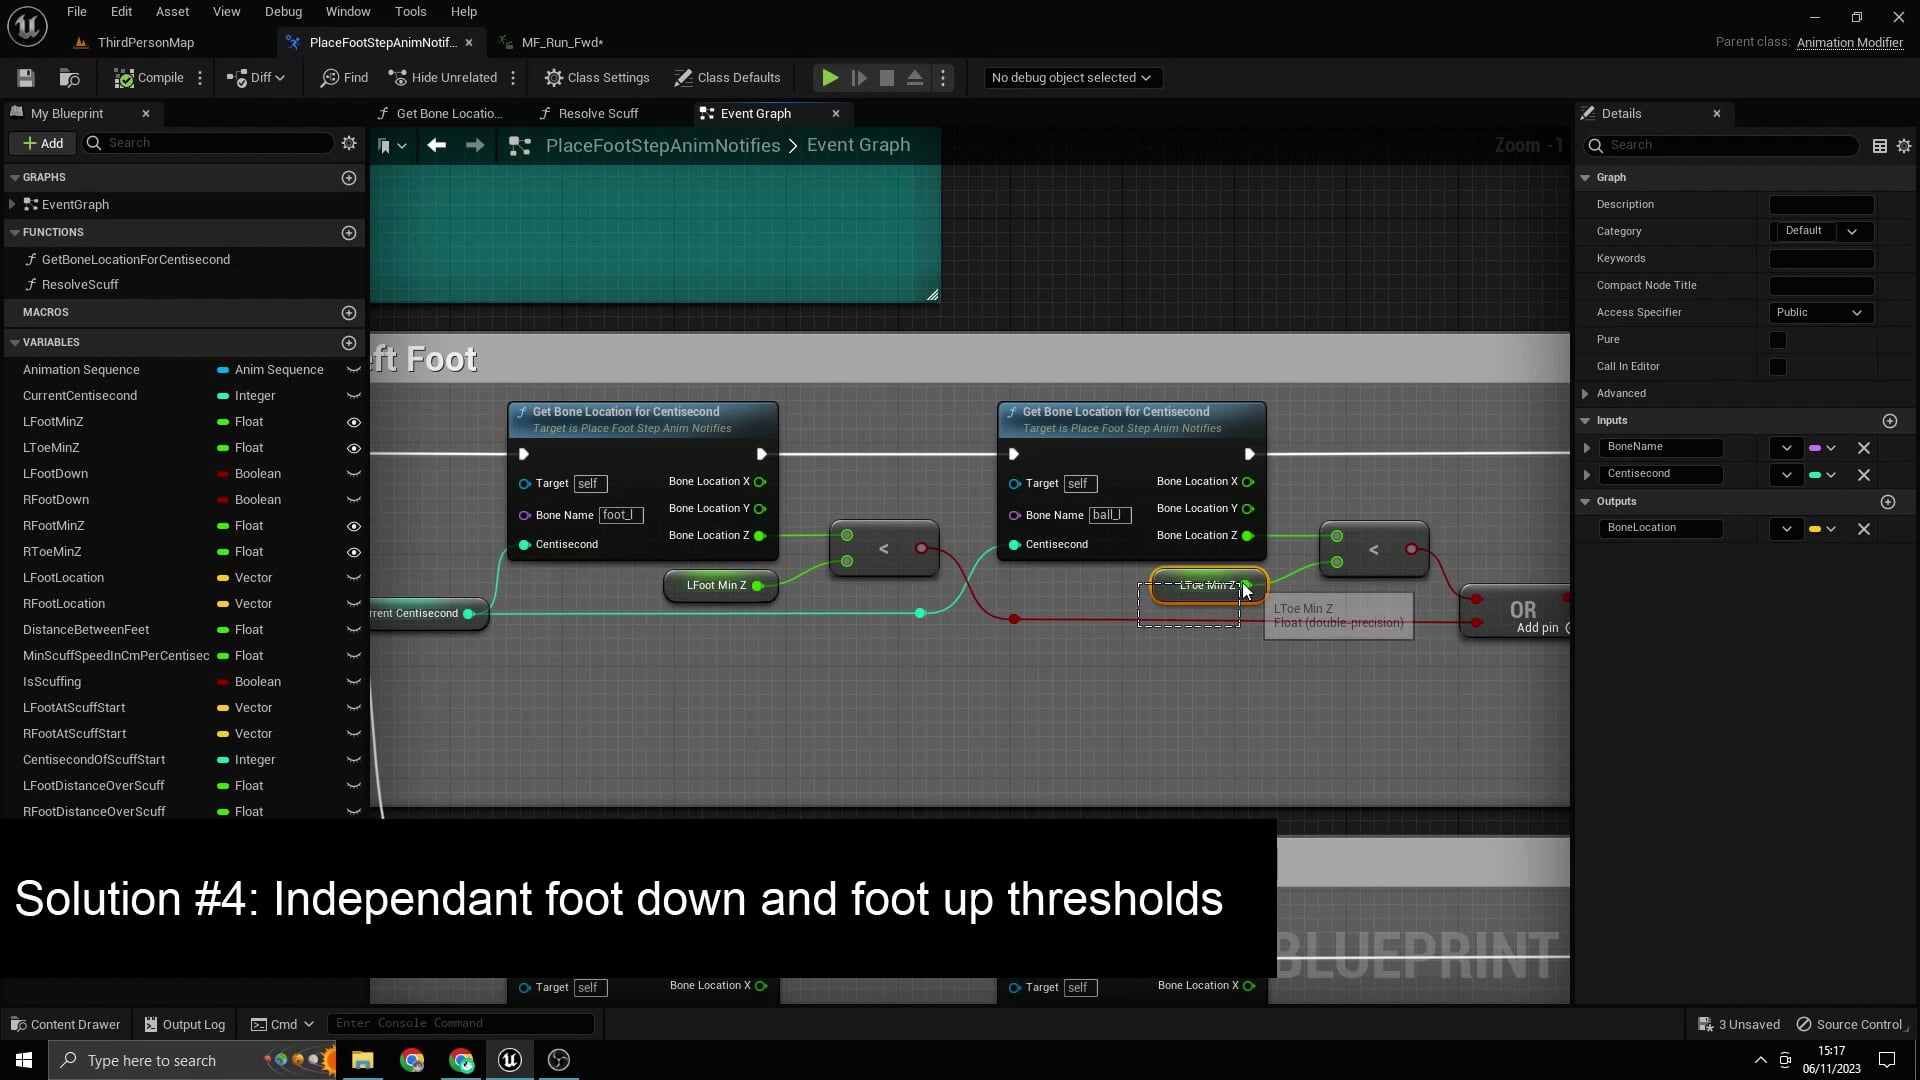Click the Add button in My Blueprint
Image resolution: width=1920 pixels, height=1080 pixels.
[x=42, y=143]
